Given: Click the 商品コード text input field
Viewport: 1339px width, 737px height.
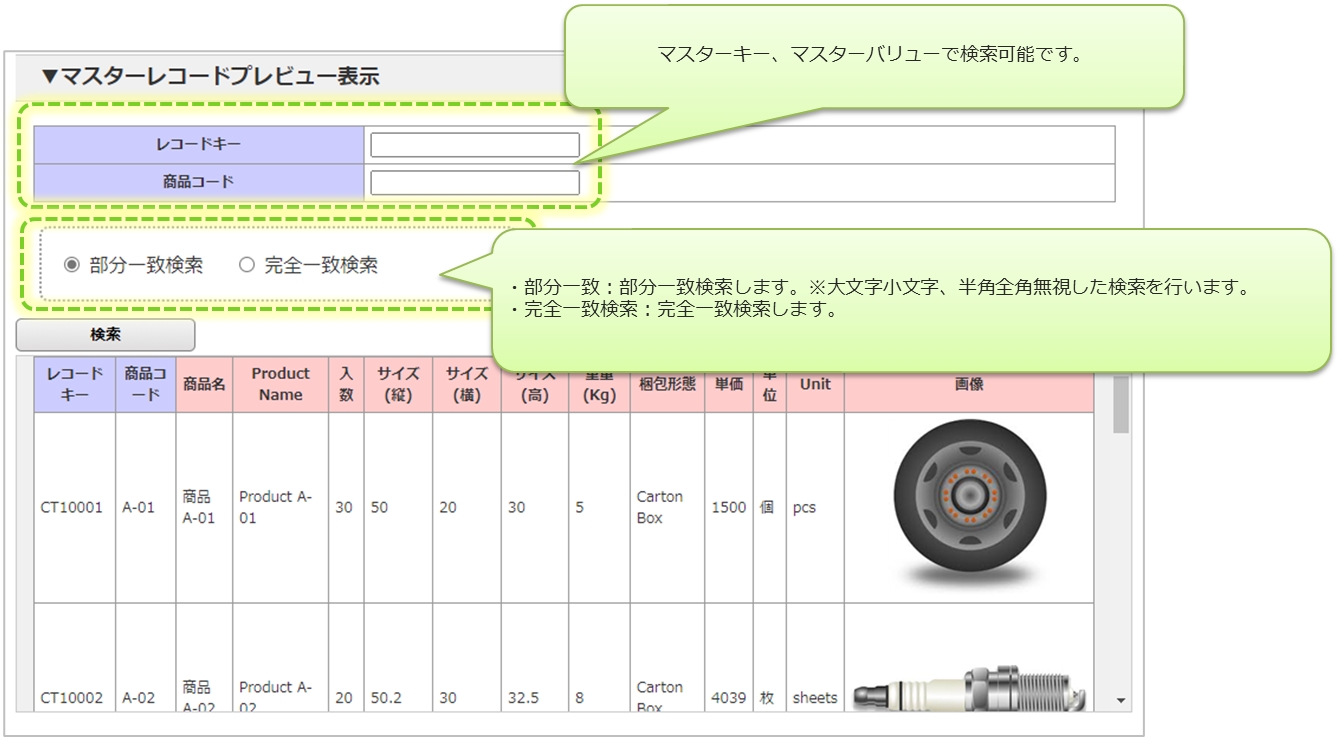Looking at the screenshot, I should click(x=474, y=183).
